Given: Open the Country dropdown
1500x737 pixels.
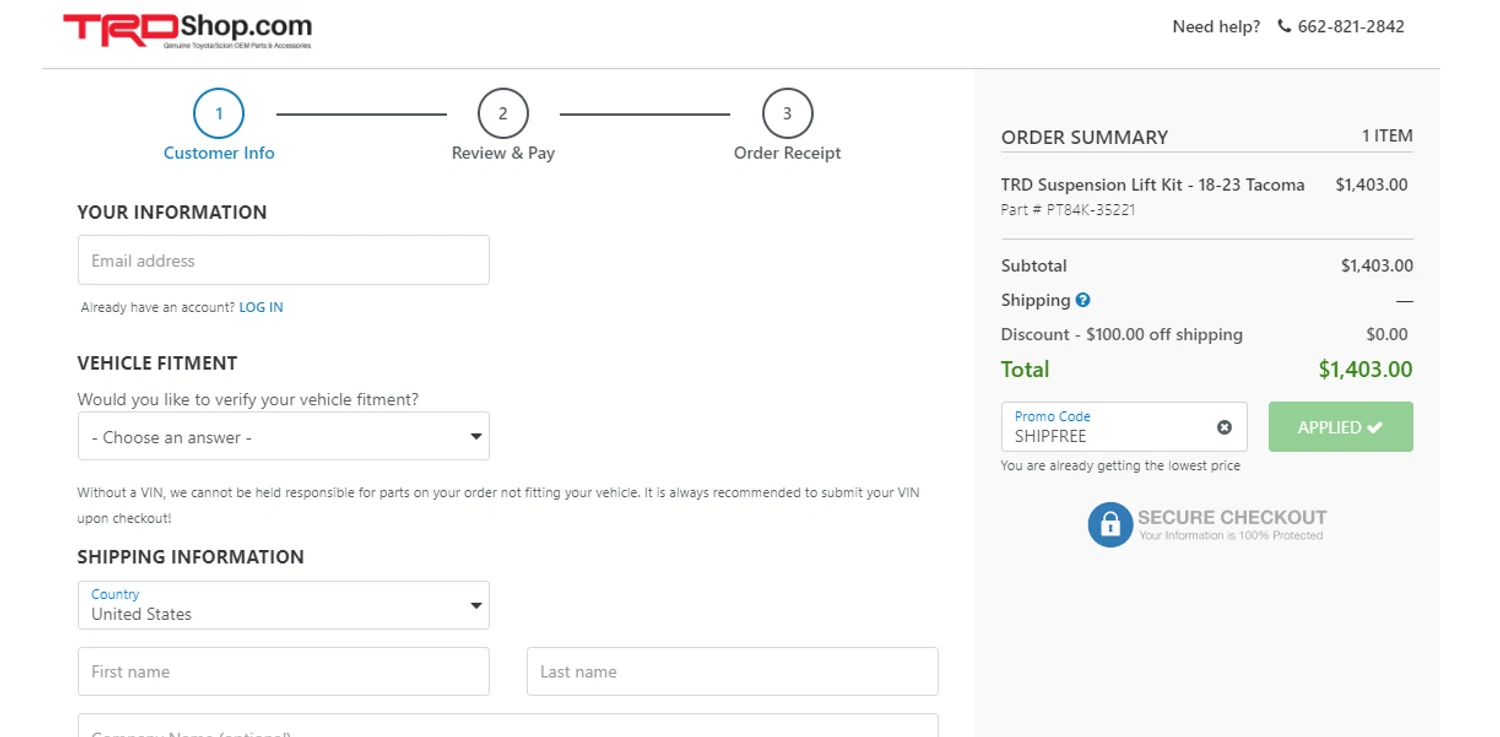Looking at the screenshot, I should pyautogui.click(x=283, y=605).
